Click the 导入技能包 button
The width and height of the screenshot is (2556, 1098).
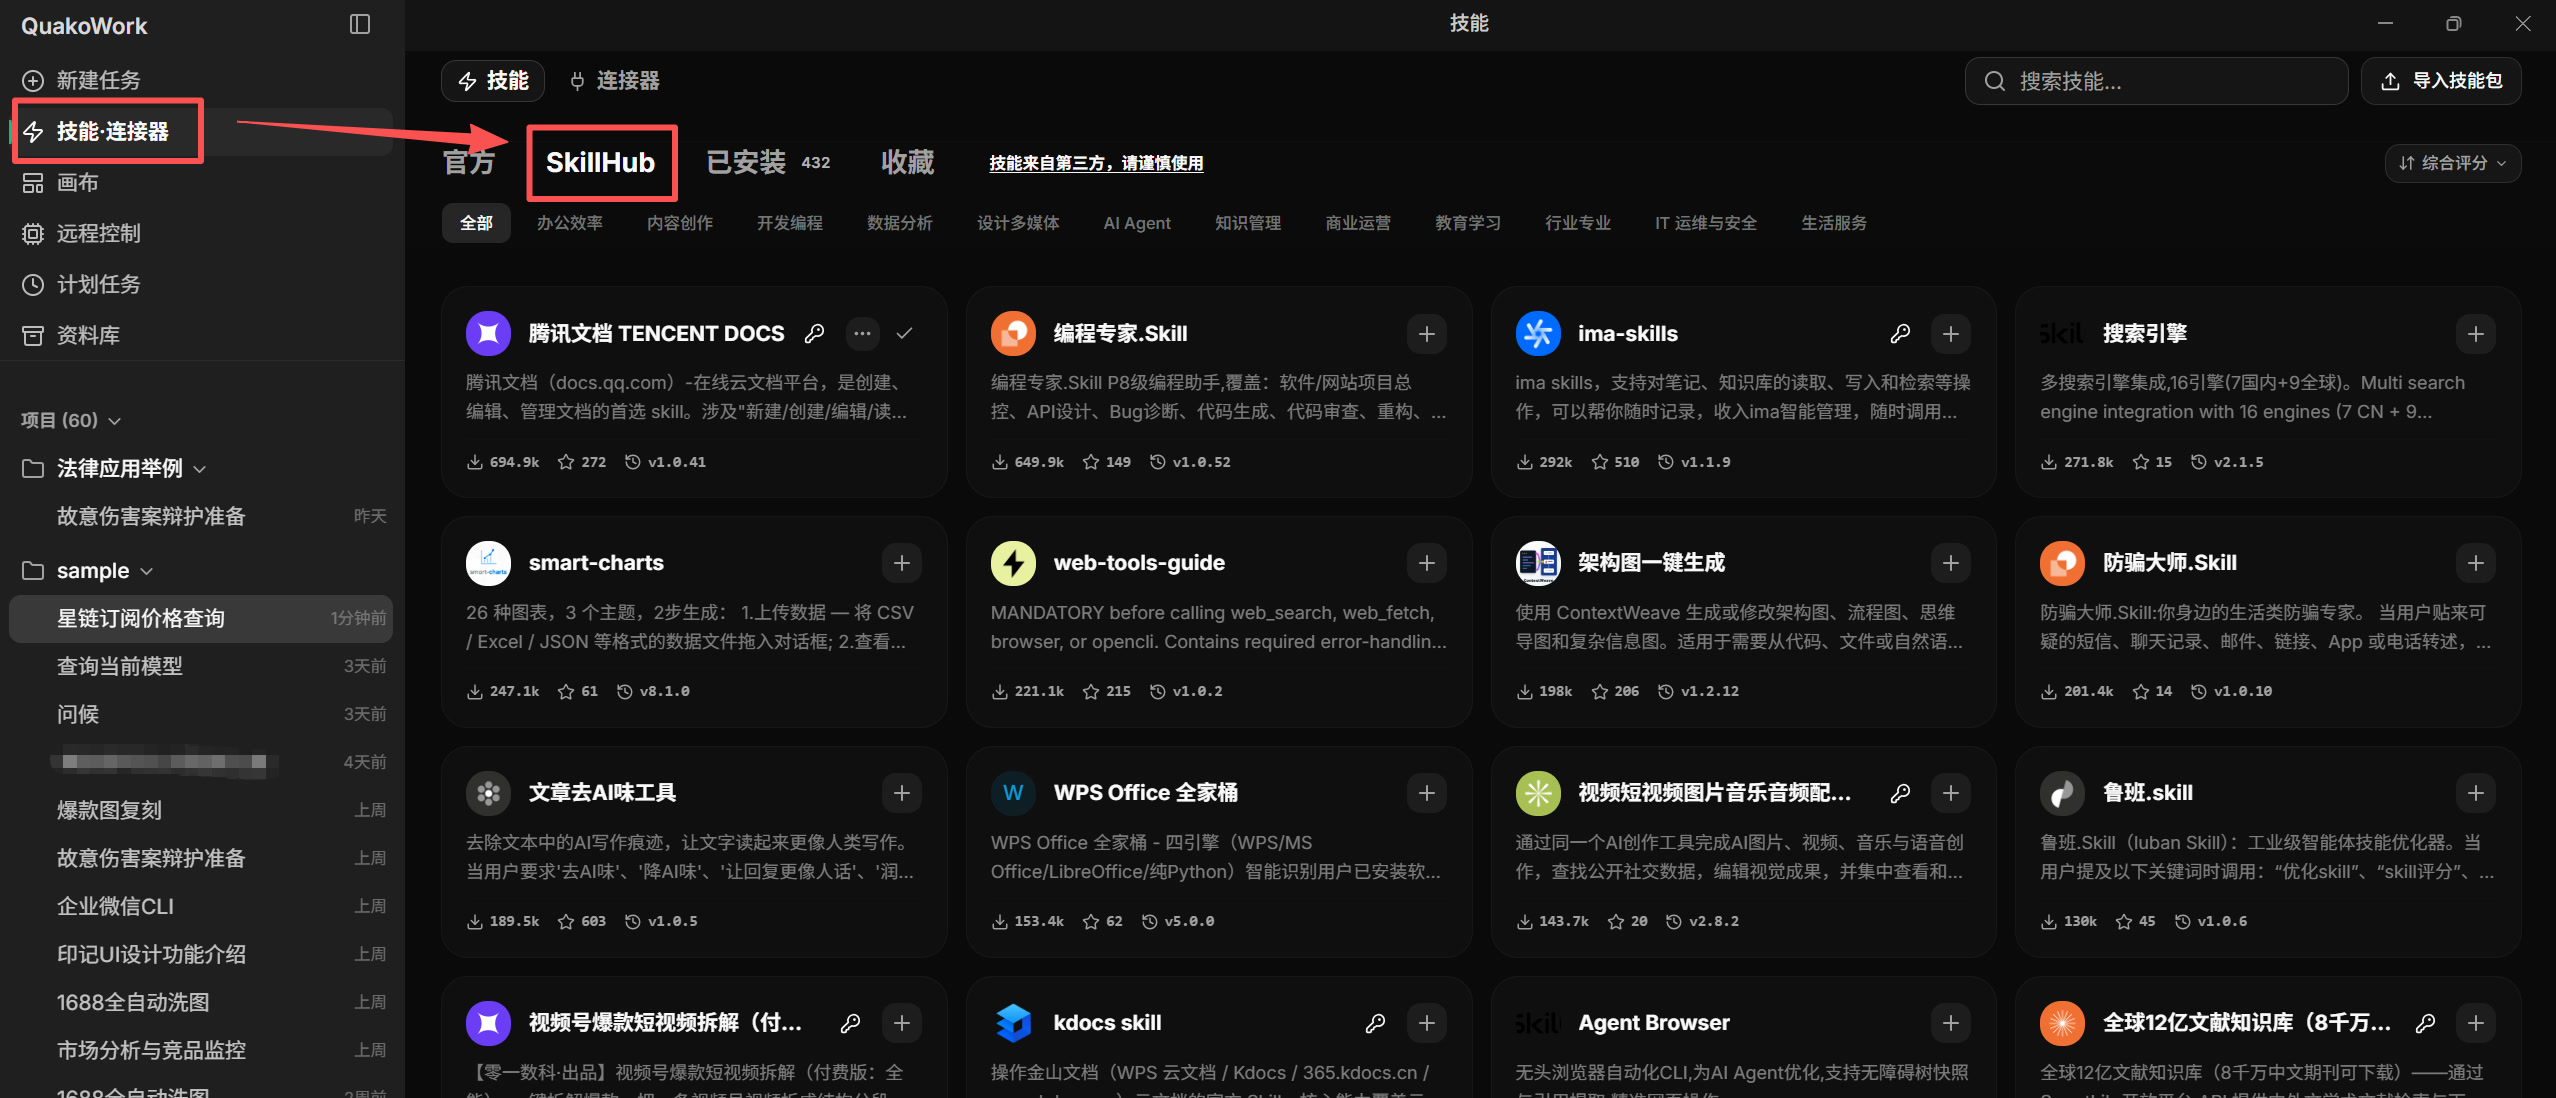(2441, 81)
